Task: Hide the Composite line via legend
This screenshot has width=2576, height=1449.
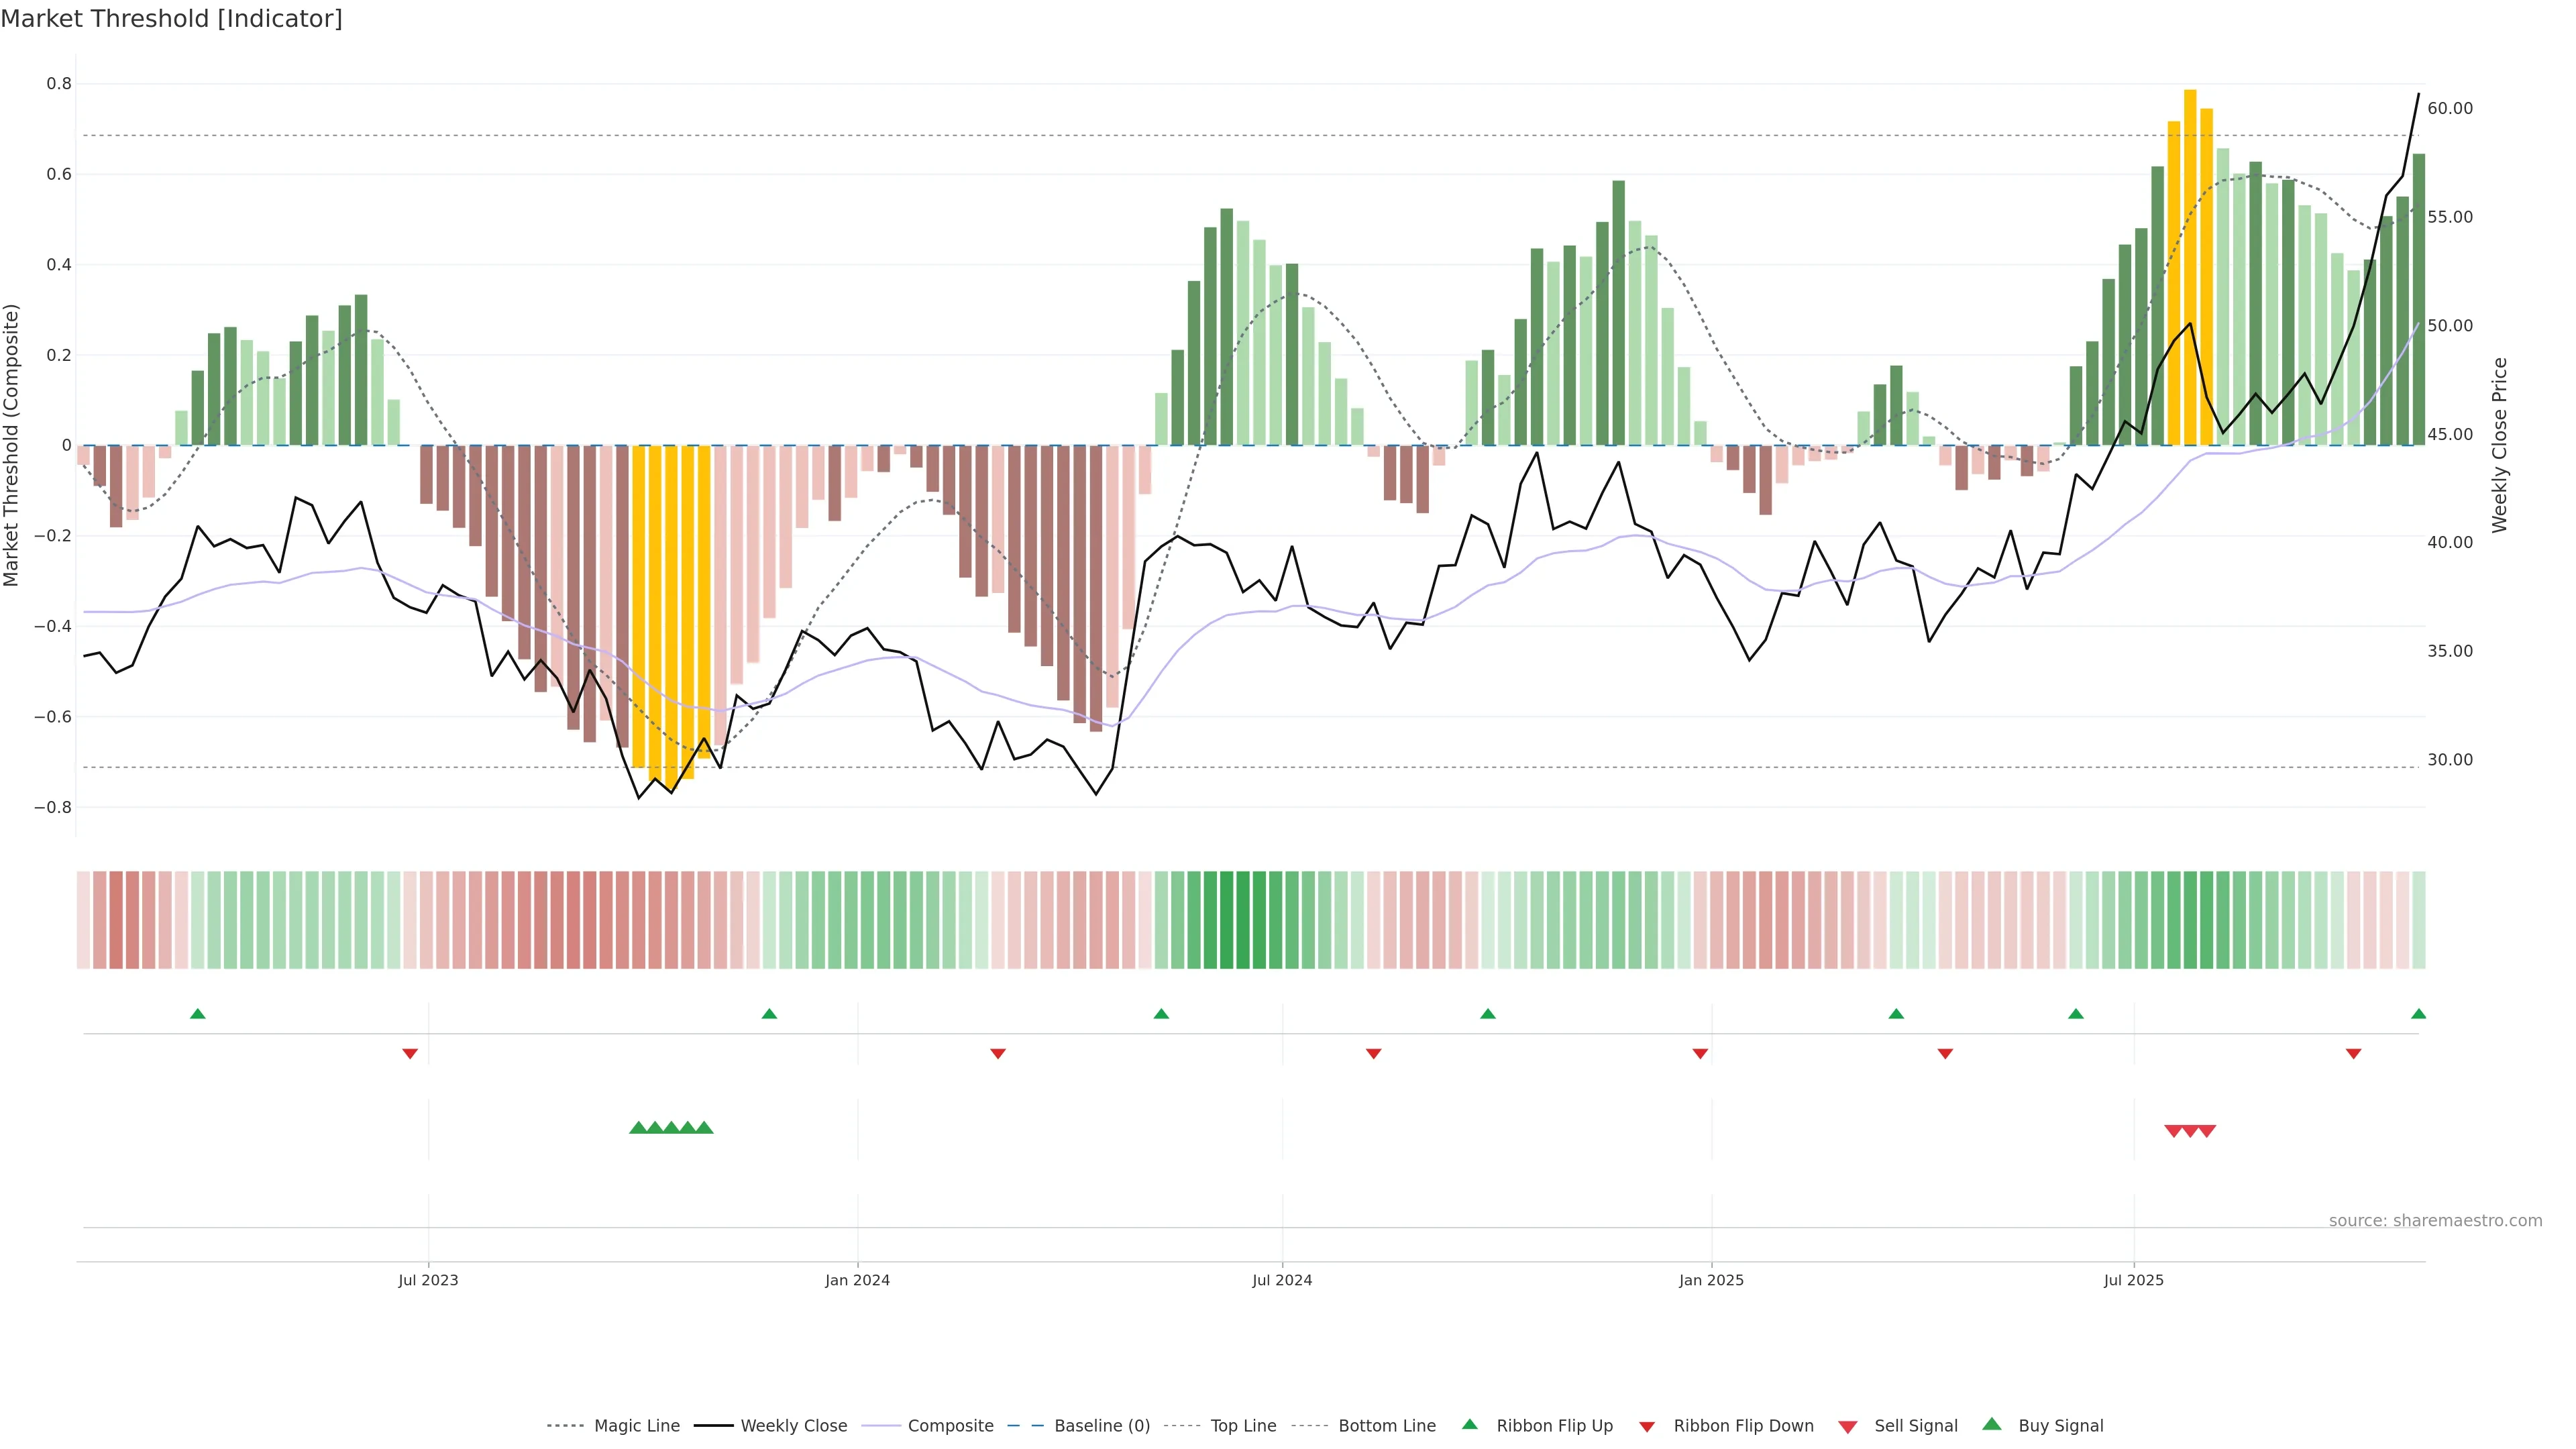Action: [950, 1426]
